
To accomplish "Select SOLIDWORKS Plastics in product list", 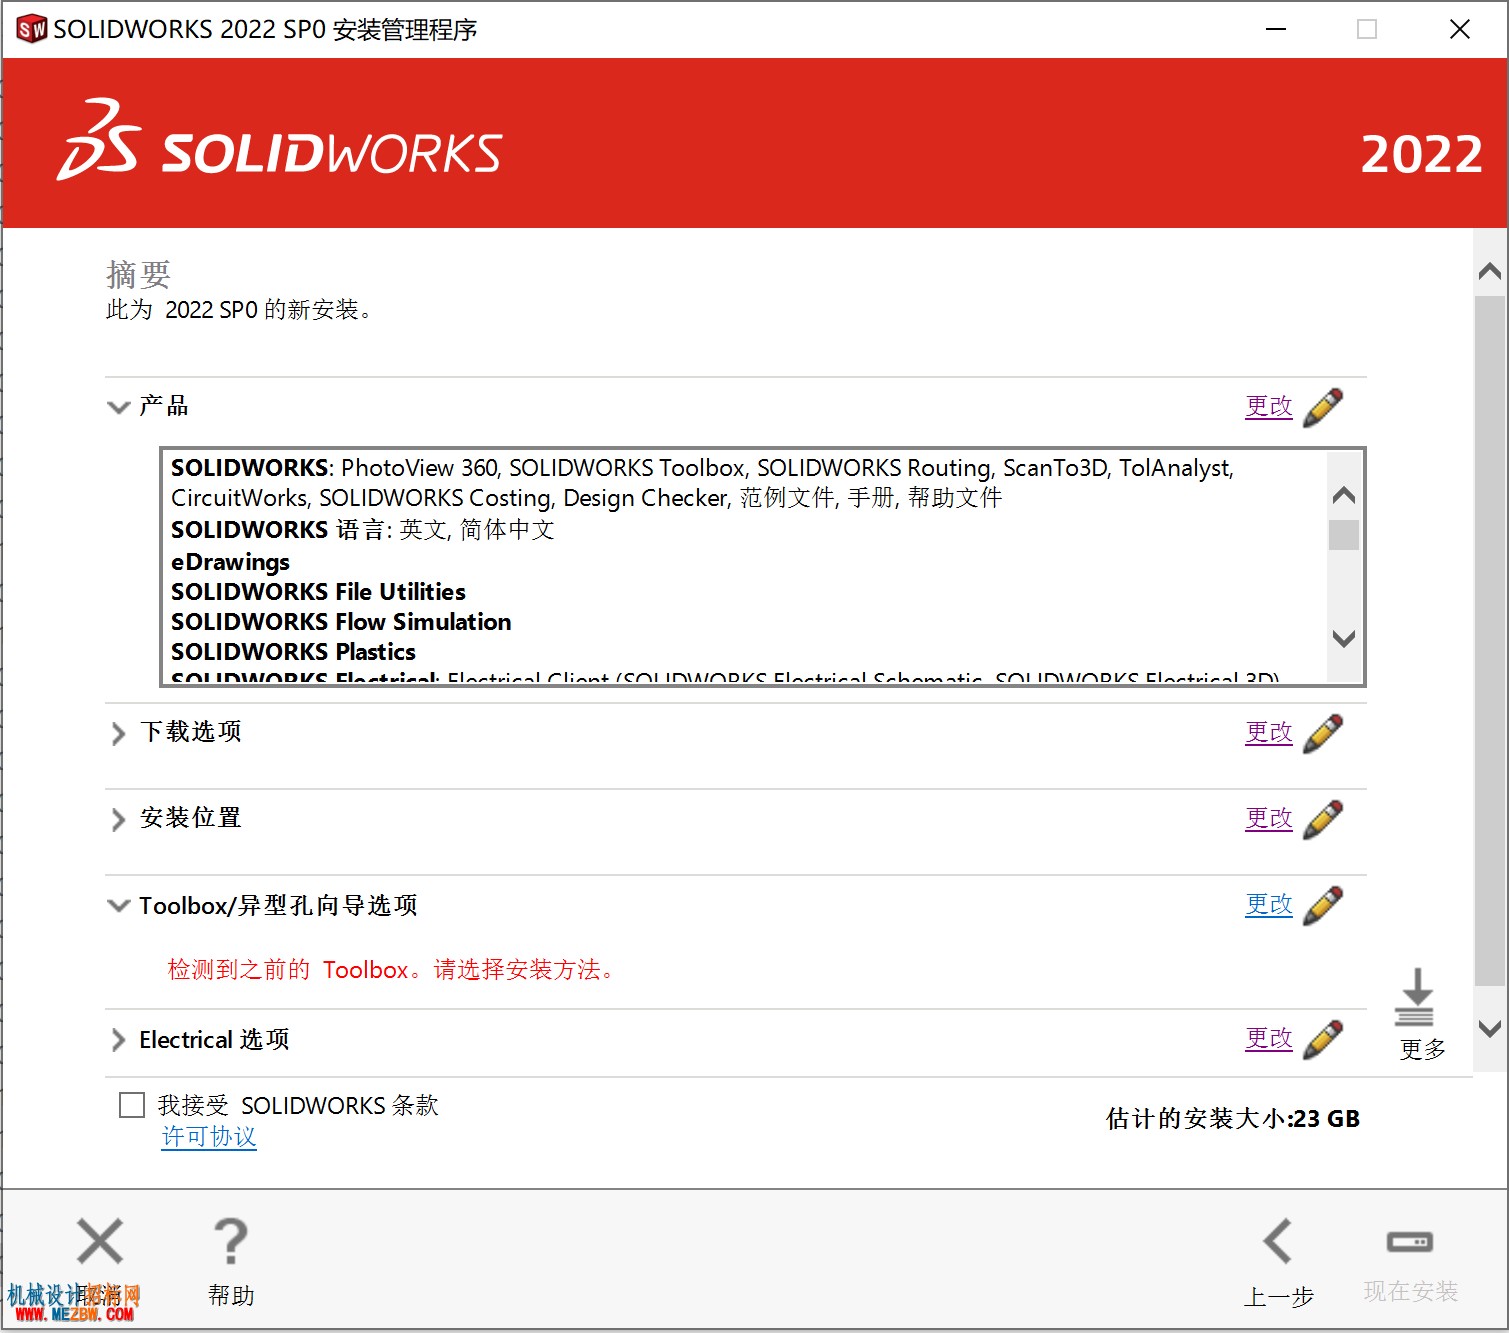I will click(x=293, y=652).
